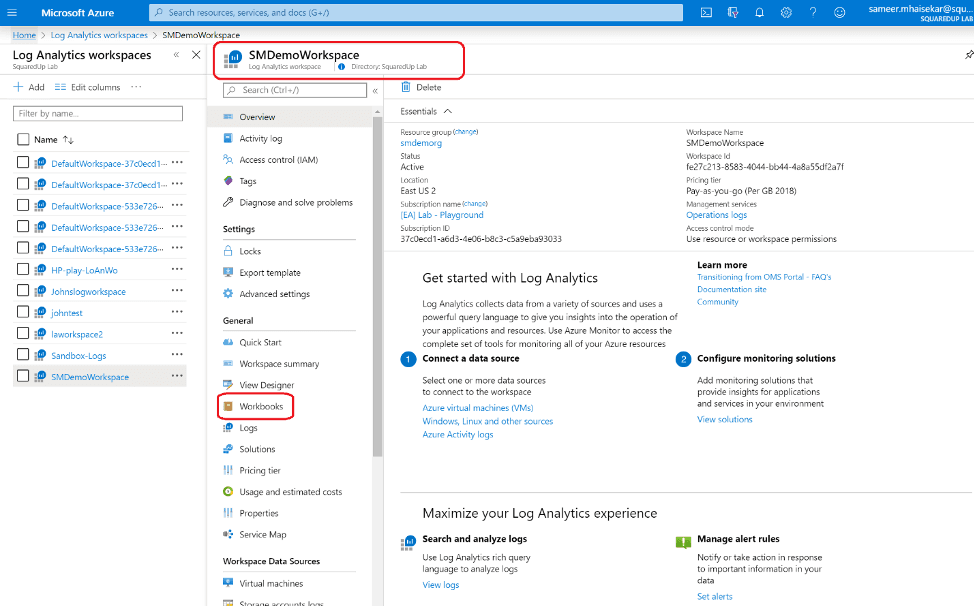
Task: Close the Log Analytics workspaces blade
Action: click(x=196, y=55)
